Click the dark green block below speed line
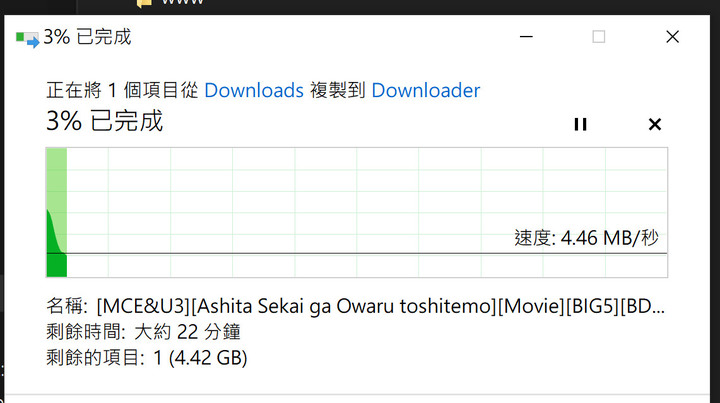Screen dimensions: 720x403 (x=57, y=265)
